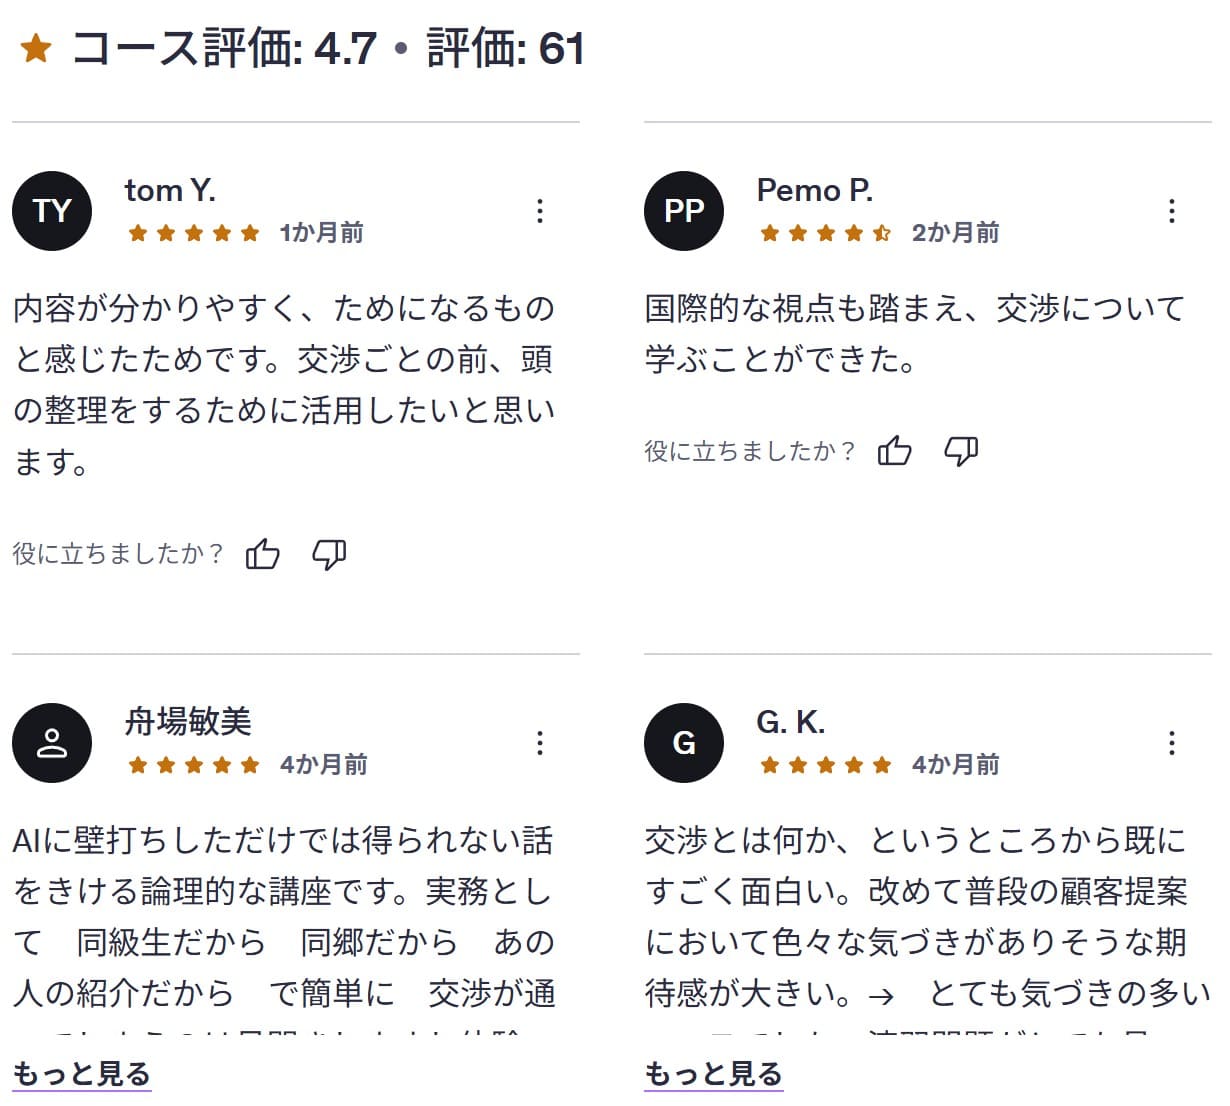Click tom Y.'s avatar icon
1230x1106 pixels.
point(51,211)
